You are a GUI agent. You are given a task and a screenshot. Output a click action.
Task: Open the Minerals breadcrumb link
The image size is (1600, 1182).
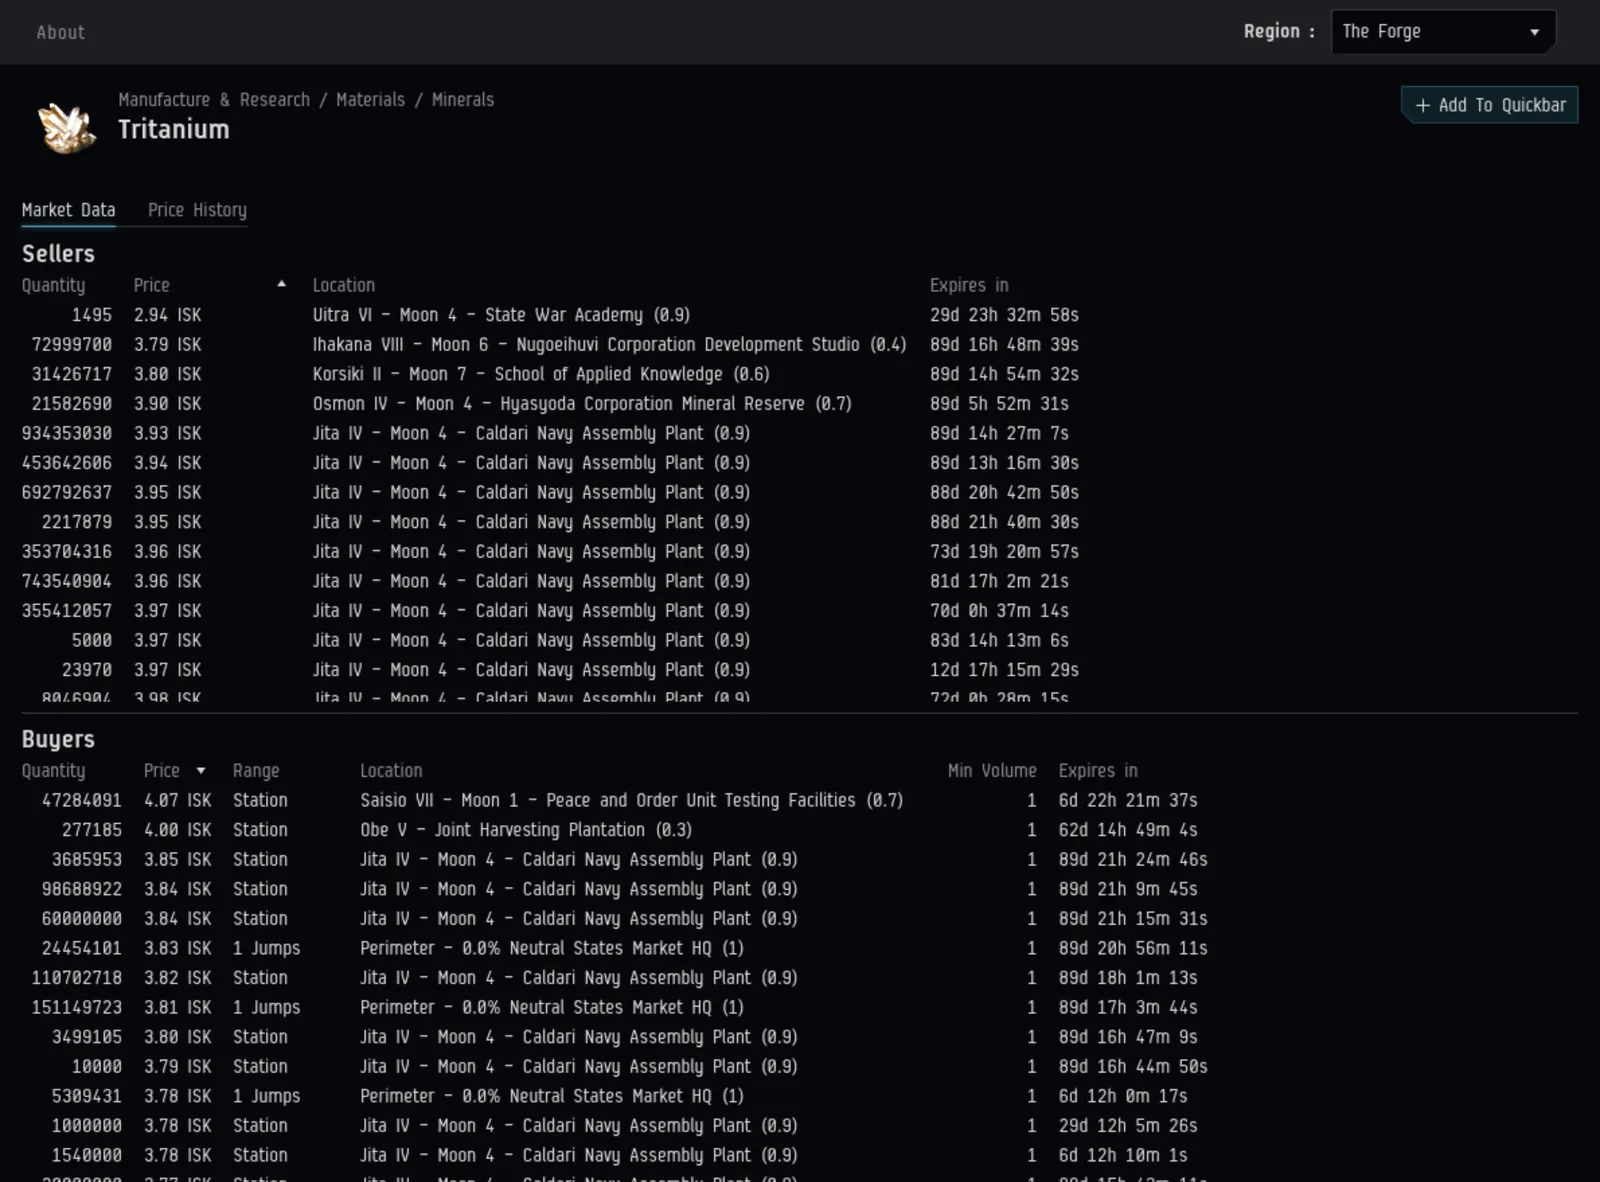tap(462, 100)
